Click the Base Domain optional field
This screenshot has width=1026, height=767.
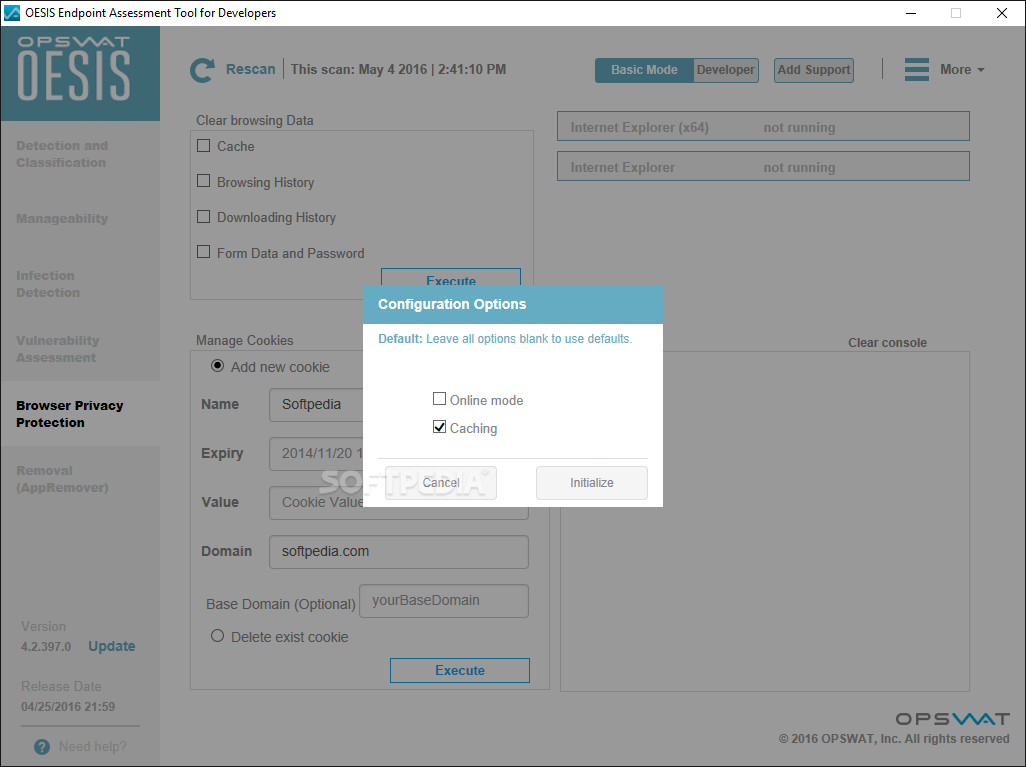444,601
